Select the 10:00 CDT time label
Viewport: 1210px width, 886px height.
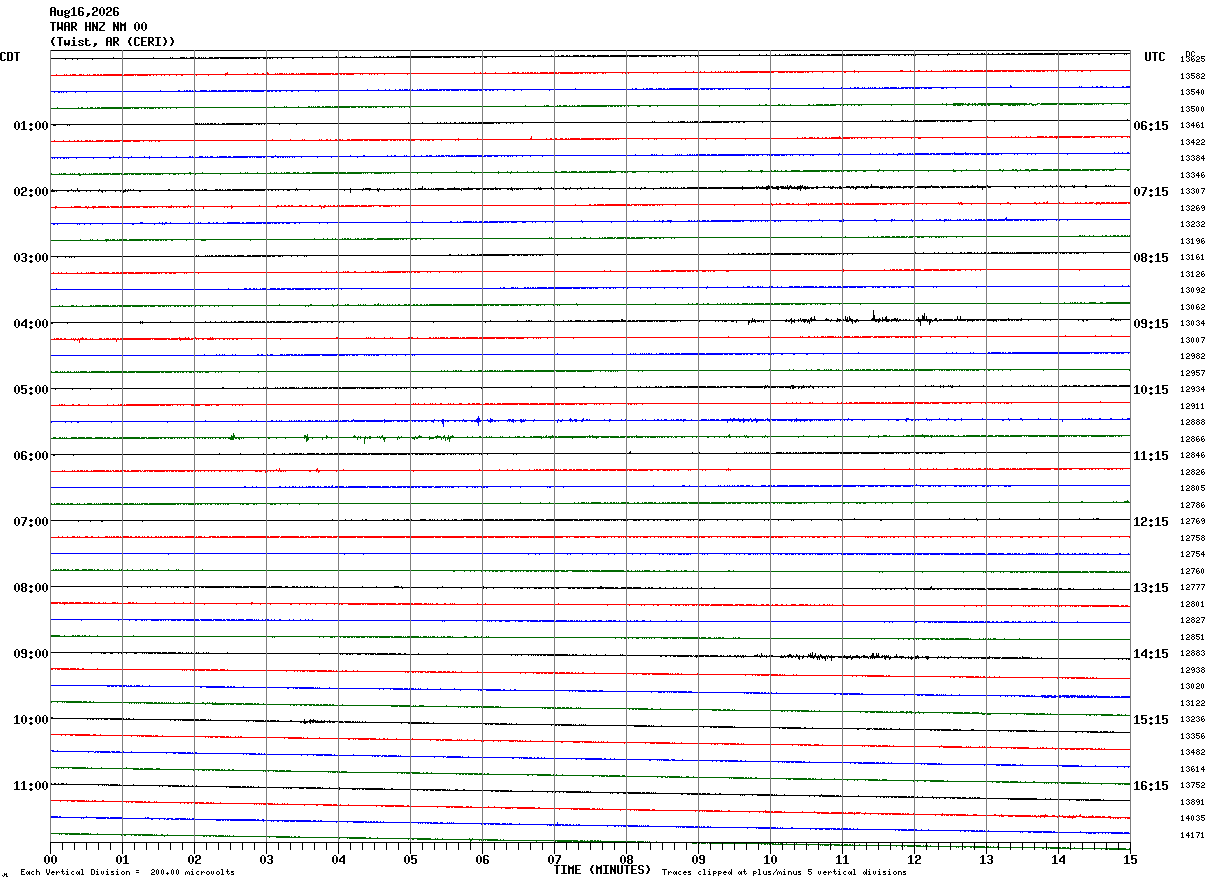(x=31, y=720)
